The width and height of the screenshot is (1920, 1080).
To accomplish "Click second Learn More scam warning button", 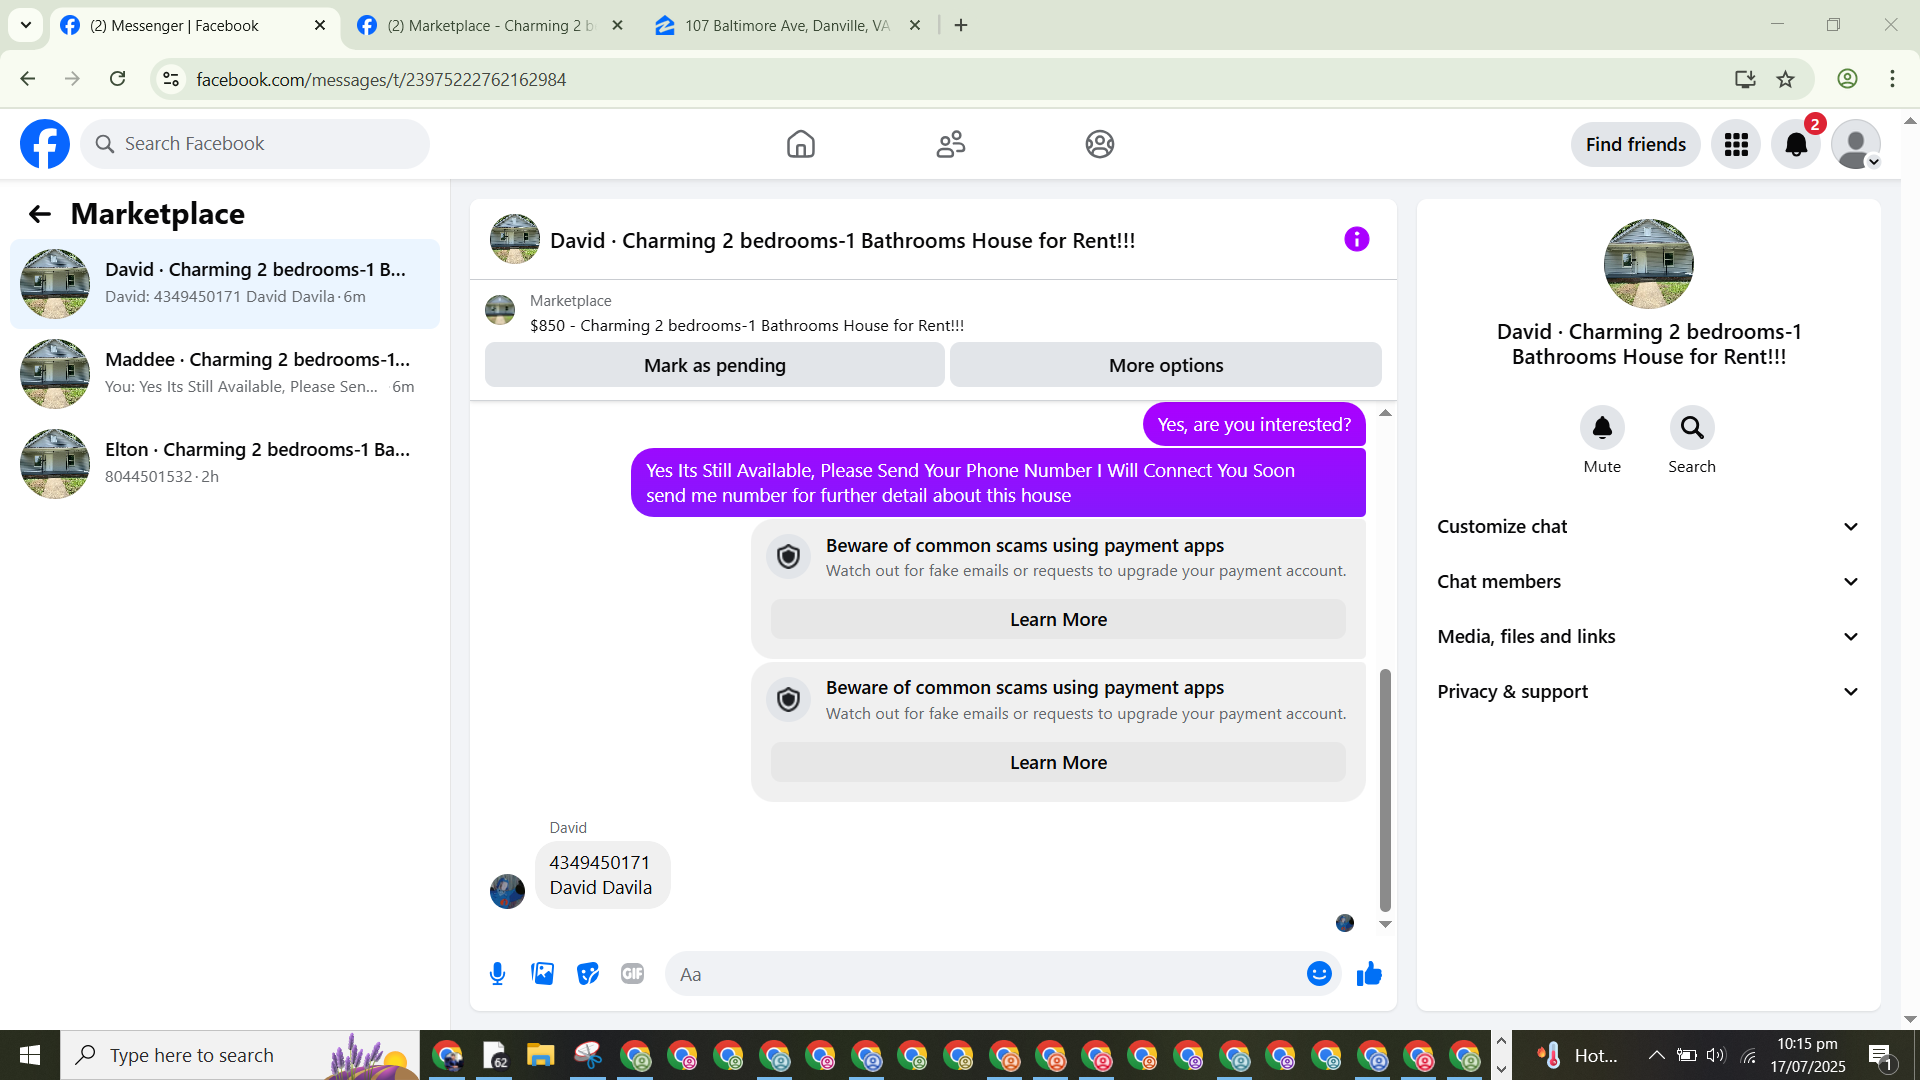I will pos(1058,763).
